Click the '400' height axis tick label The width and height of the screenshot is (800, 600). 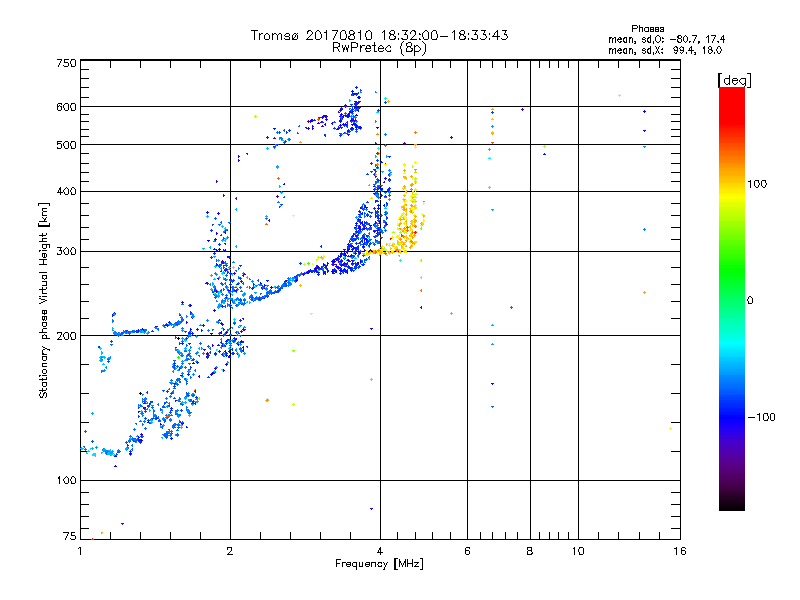tap(66, 192)
